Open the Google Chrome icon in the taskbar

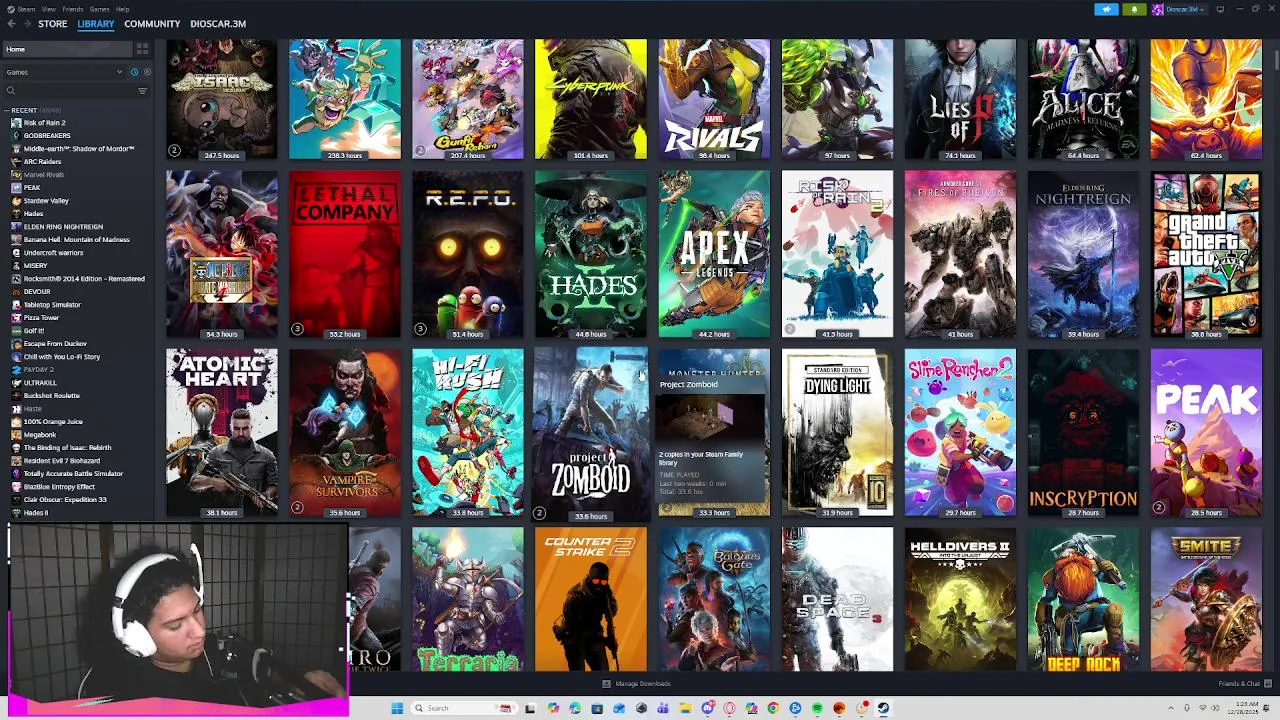pyautogui.click(x=773, y=708)
